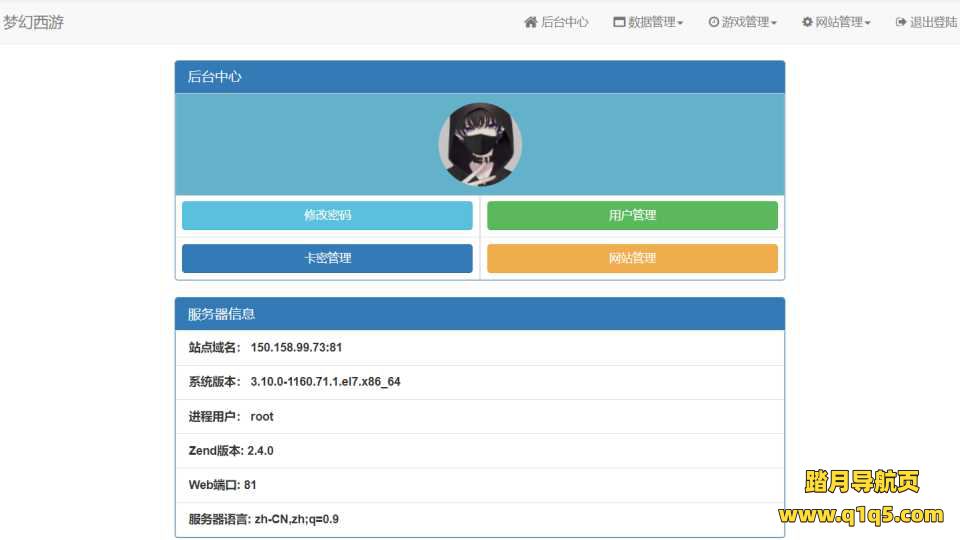Click the Web端口: 81 row
The width and height of the screenshot is (960, 540).
tap(480, 486)
